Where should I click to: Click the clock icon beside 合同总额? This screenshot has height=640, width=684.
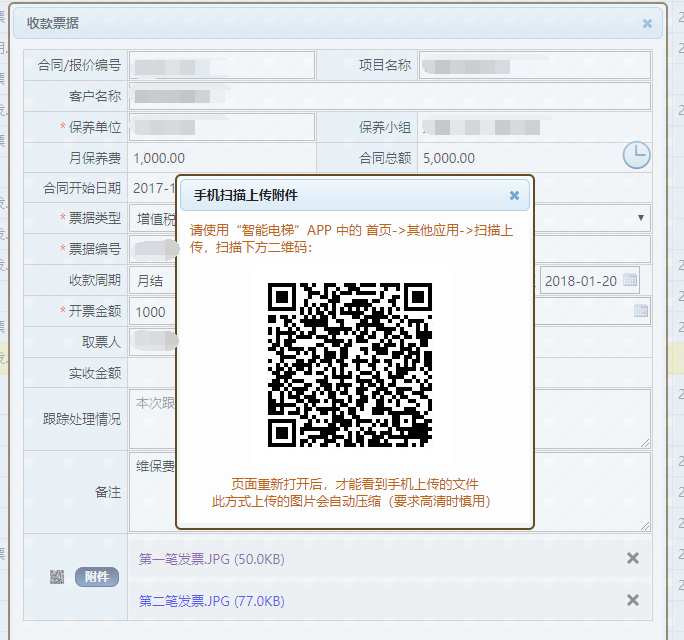[636, 155]
